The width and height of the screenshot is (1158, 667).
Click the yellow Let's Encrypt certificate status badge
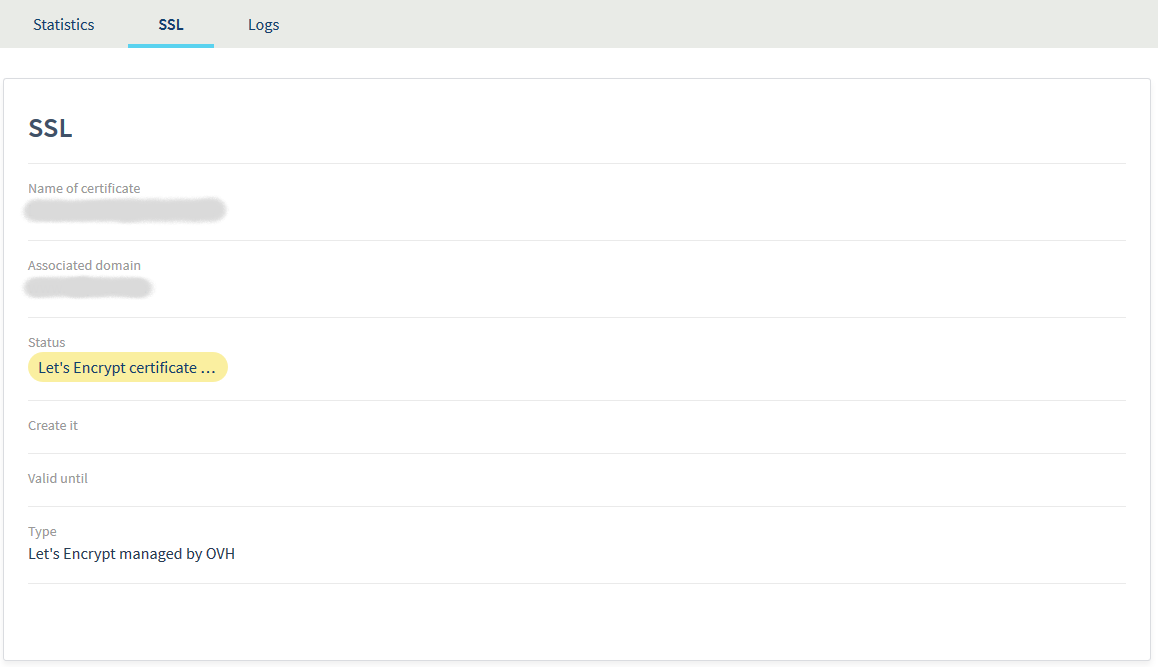(x=127, y=367)
